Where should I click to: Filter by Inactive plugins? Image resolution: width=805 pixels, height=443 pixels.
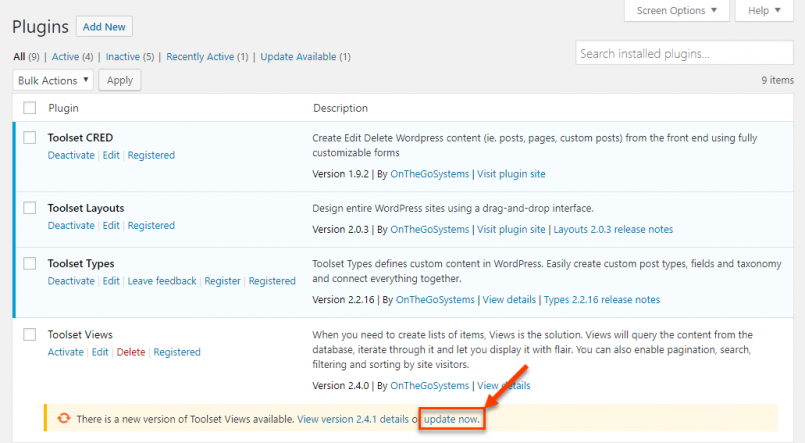click(x=123, y=56)
